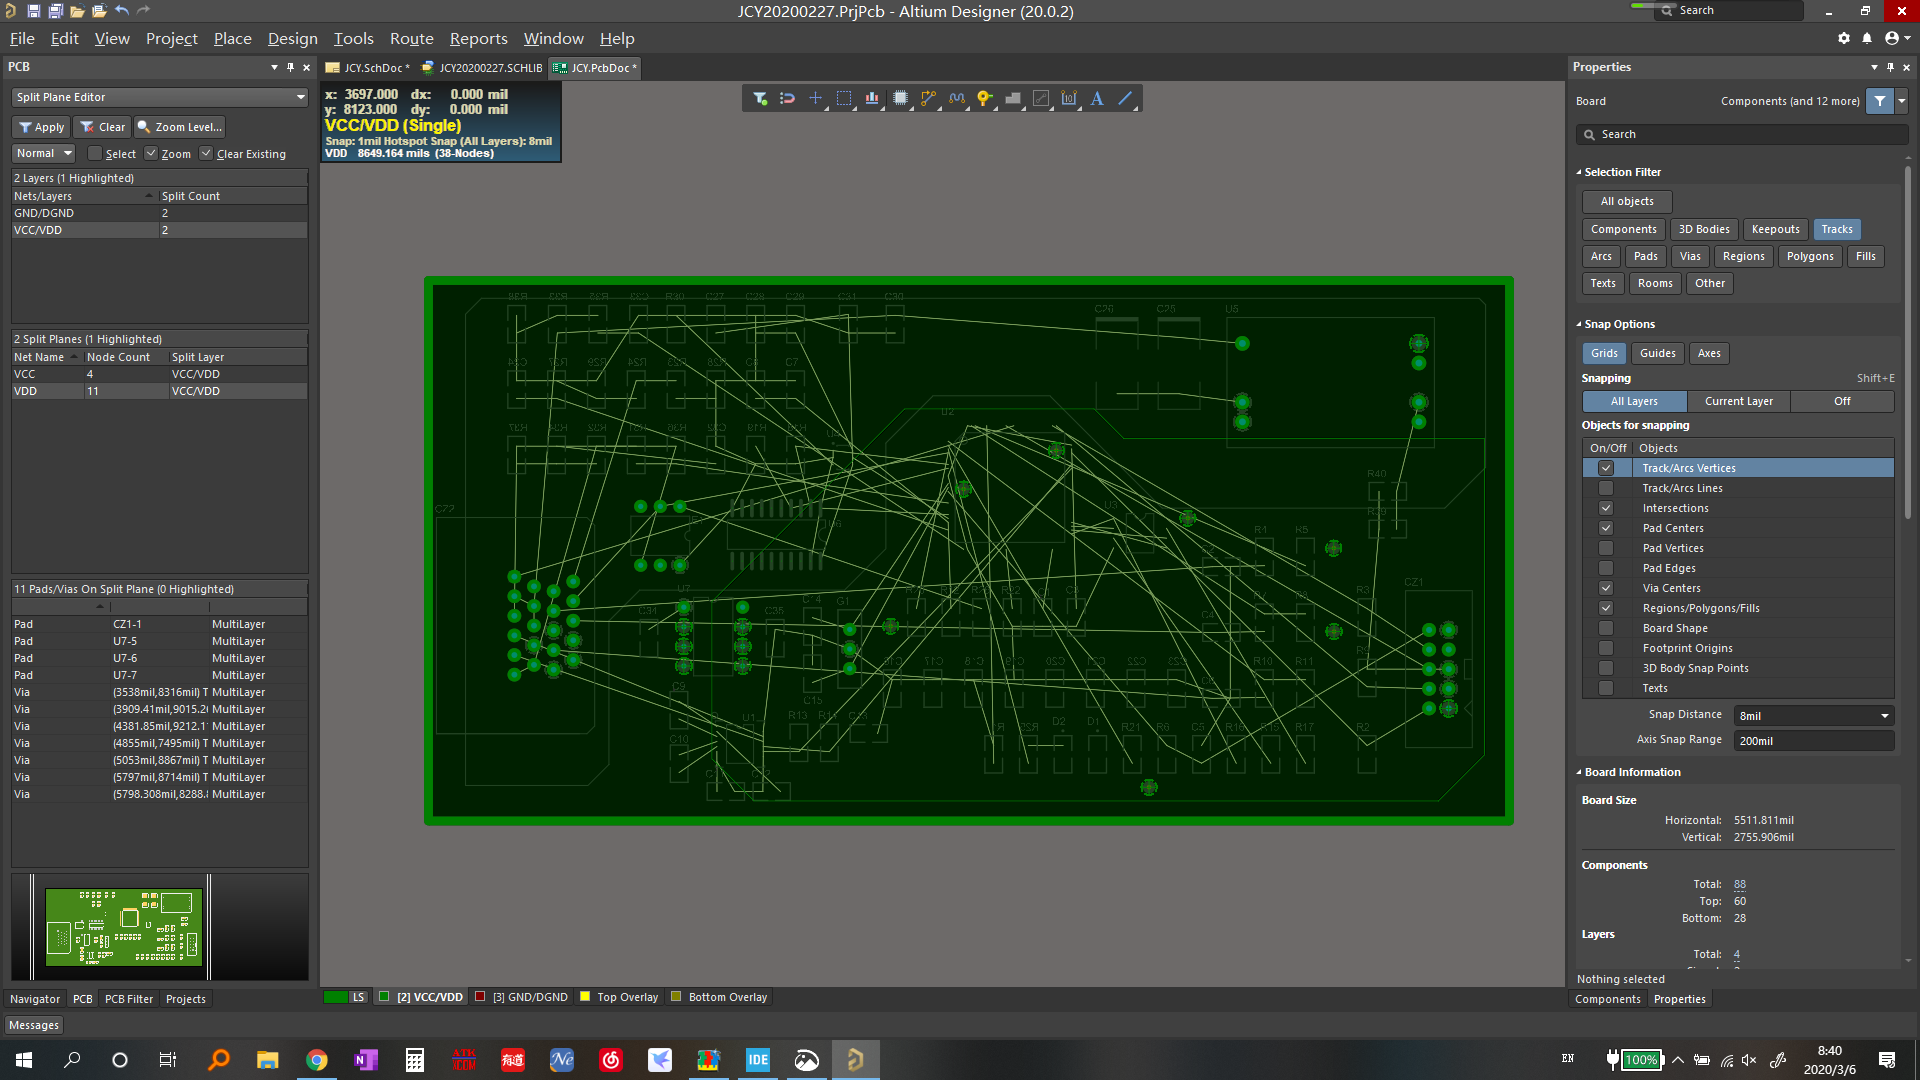Viewport: 1920px width, 1080px height.
Task: Click the Properties panel search field
Action: pyautogui.click(x=1740, y=134)
